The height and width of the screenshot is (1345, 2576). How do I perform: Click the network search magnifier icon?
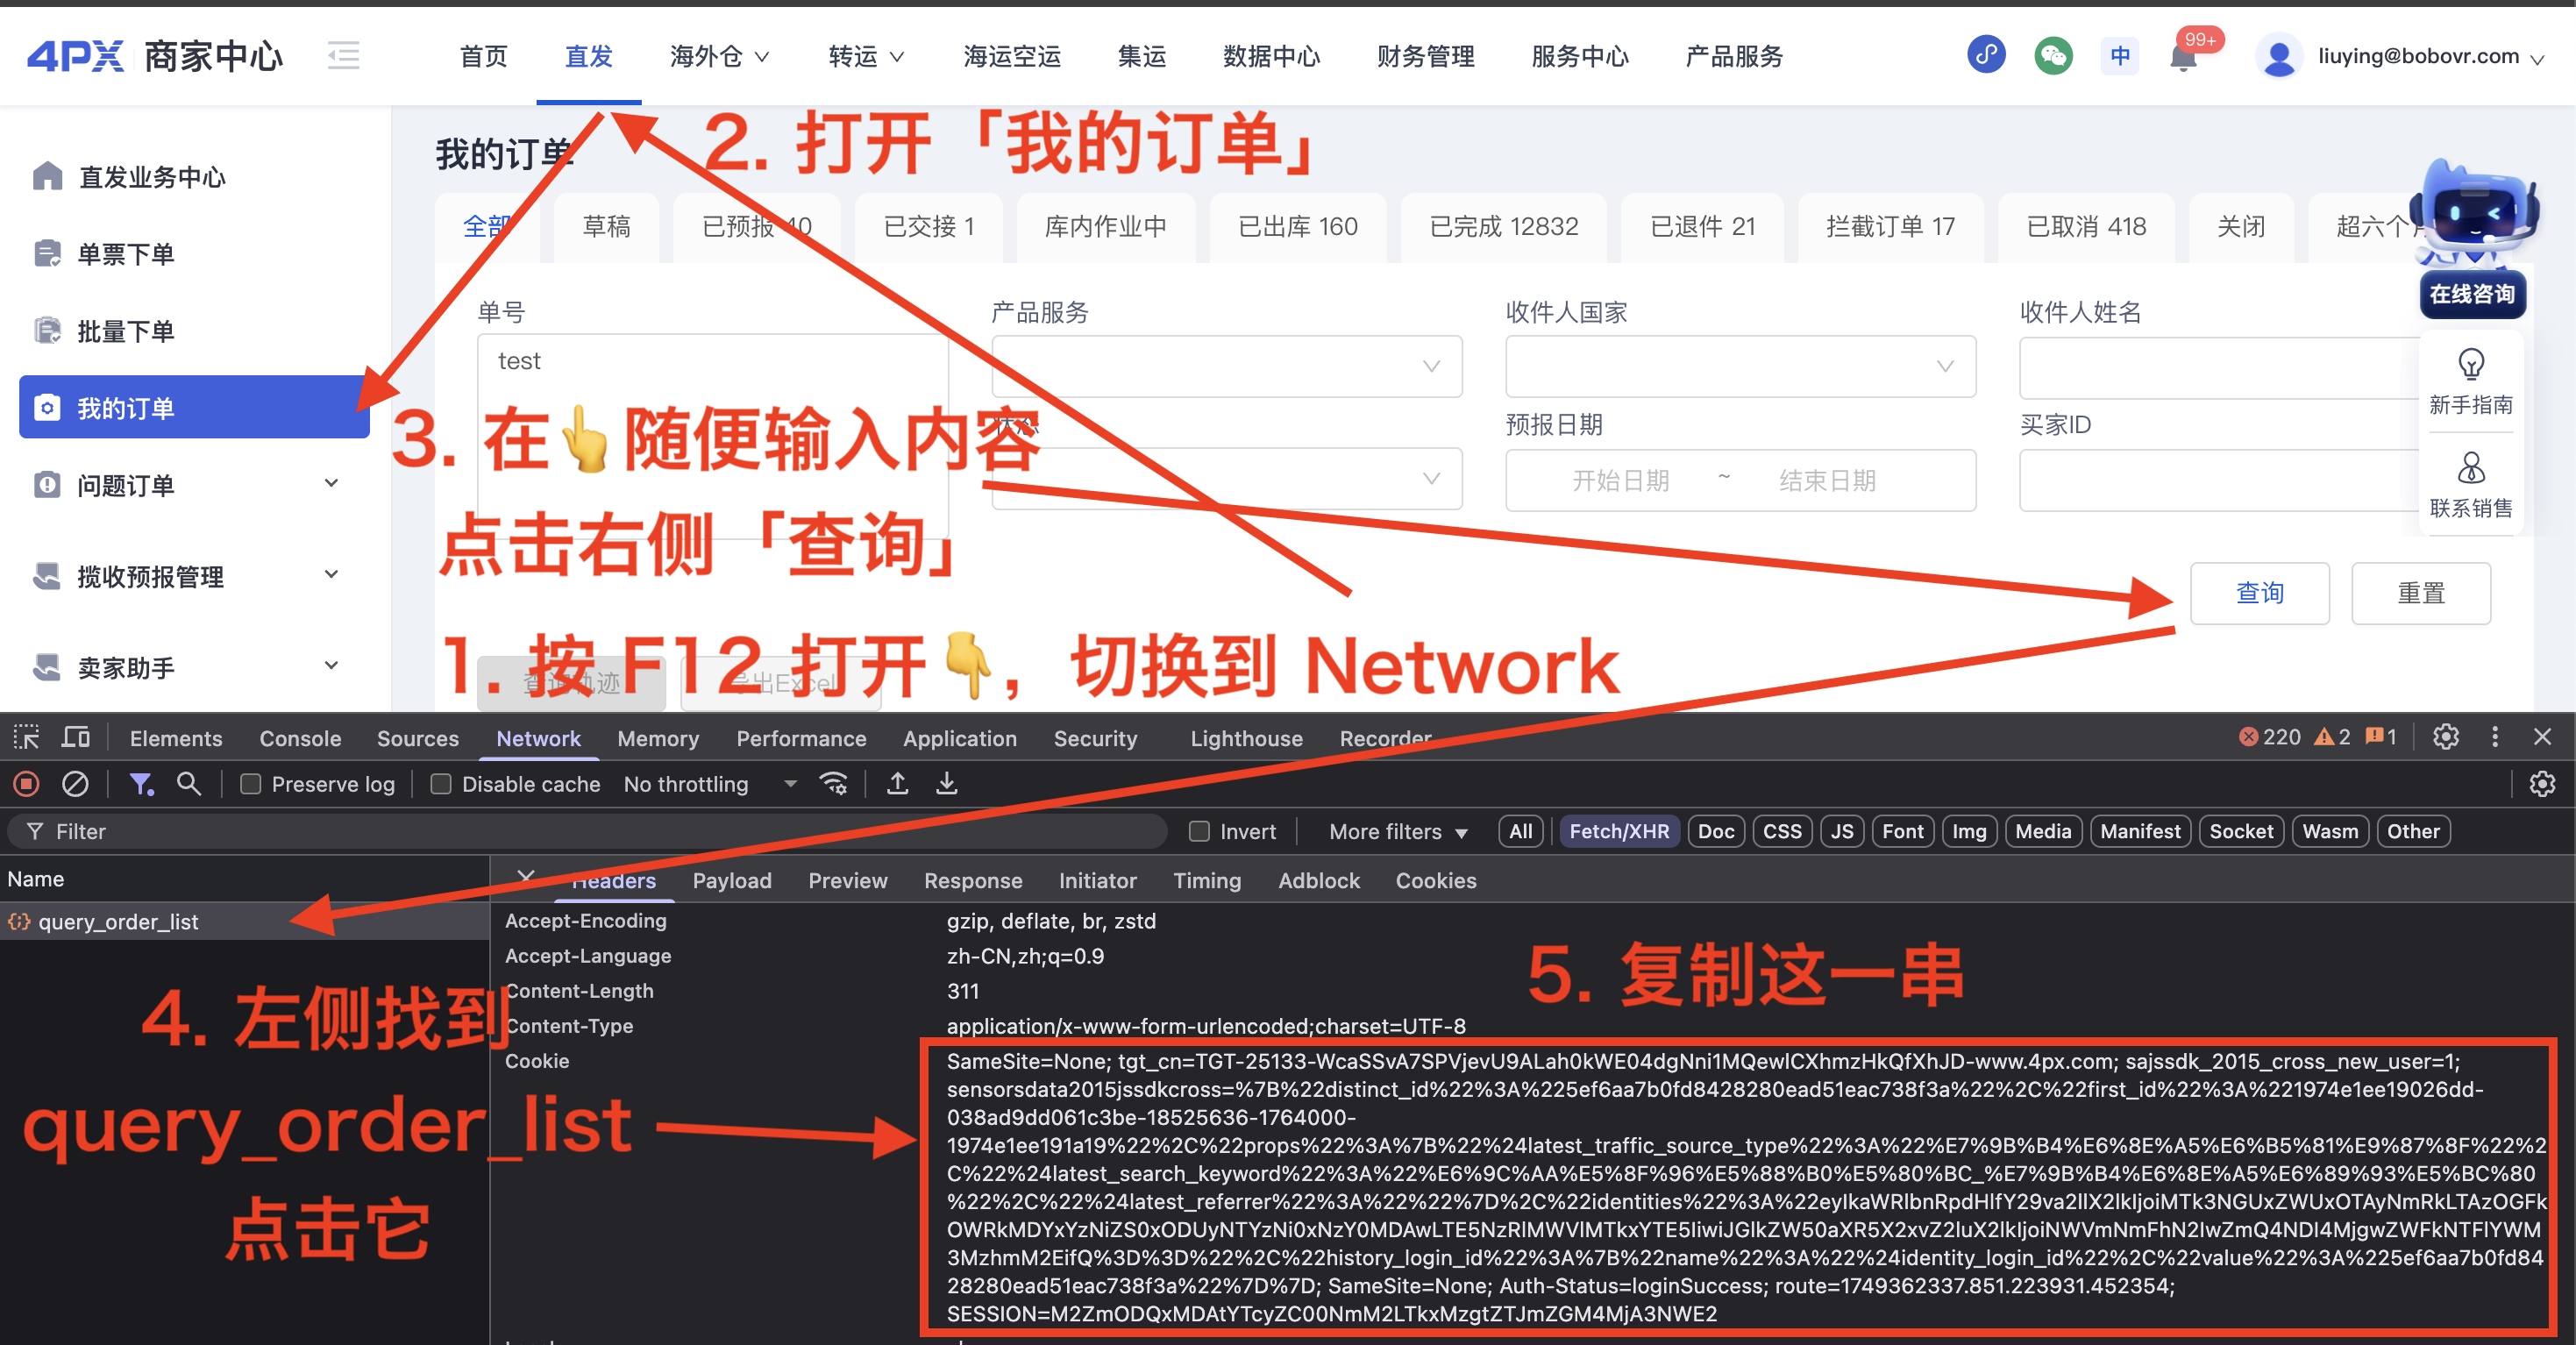pos(189,784)
